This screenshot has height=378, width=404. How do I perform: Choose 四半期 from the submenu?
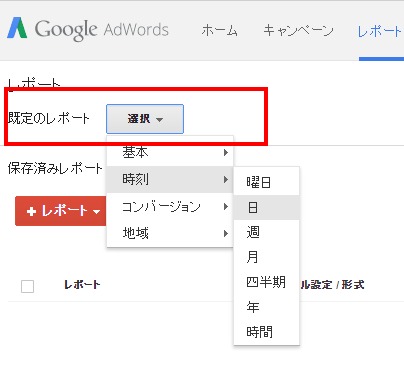[267, 282]
